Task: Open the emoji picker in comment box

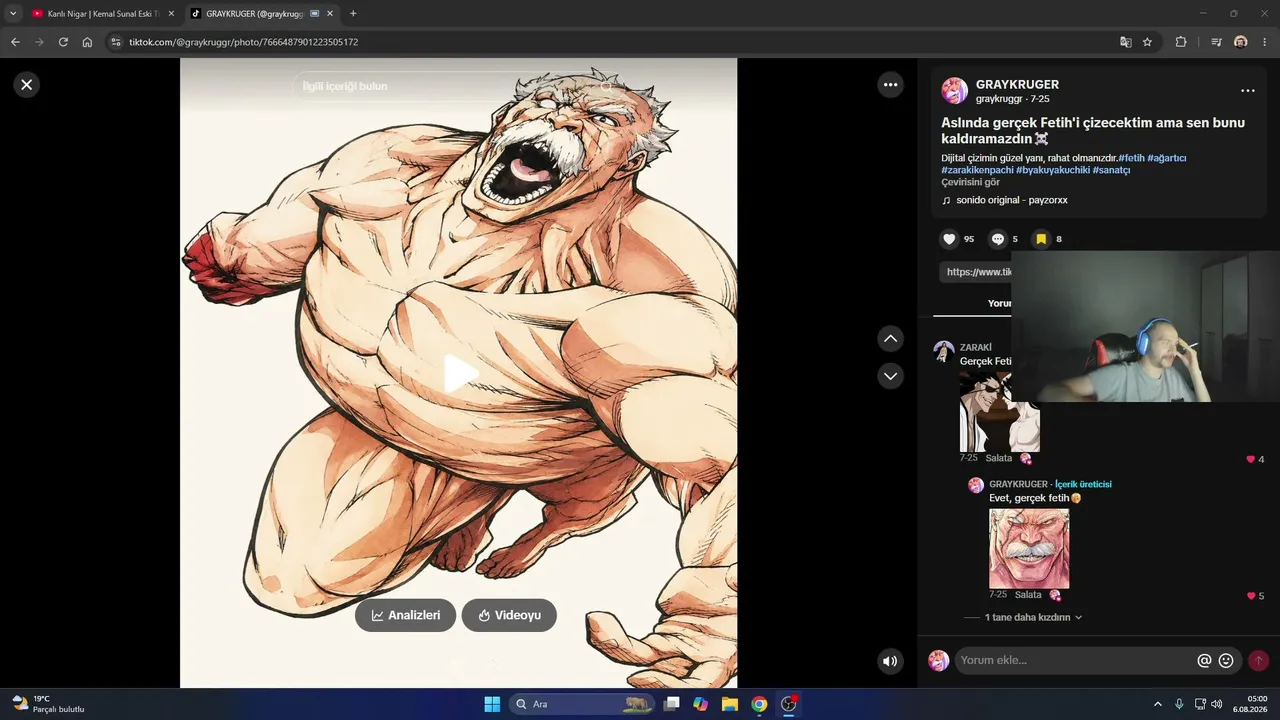Action: 1226,661
